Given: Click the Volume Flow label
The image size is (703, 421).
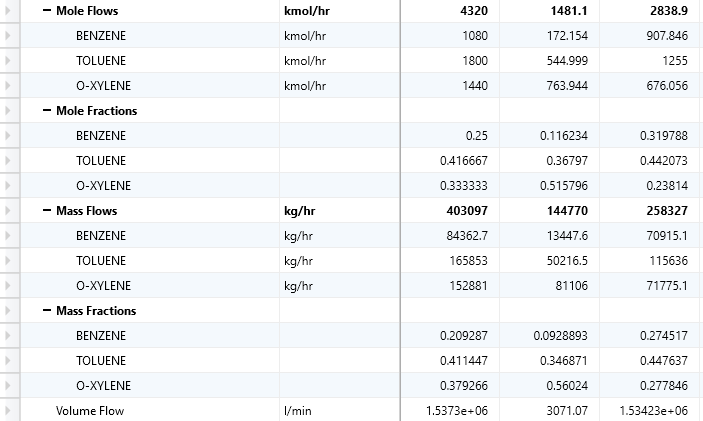Looking at the screenshot, I should click(x=90, y=411).
